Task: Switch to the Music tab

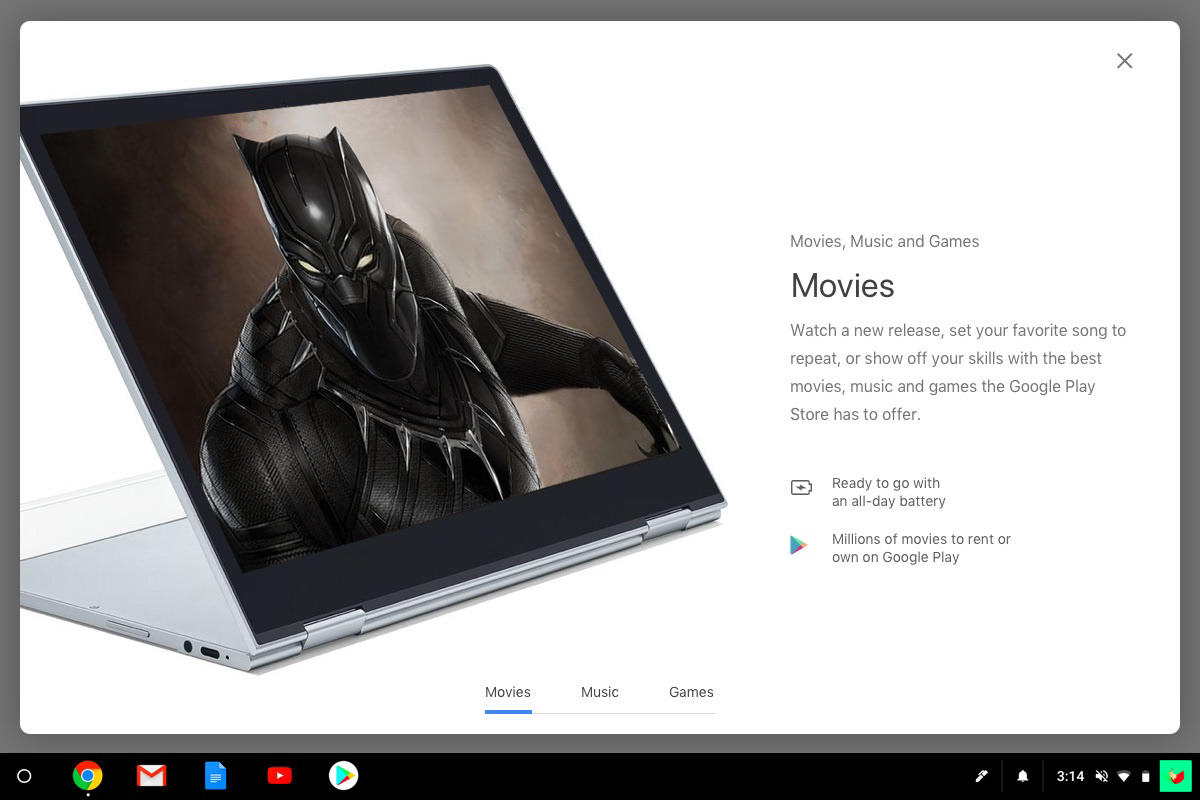Action: 600,692
